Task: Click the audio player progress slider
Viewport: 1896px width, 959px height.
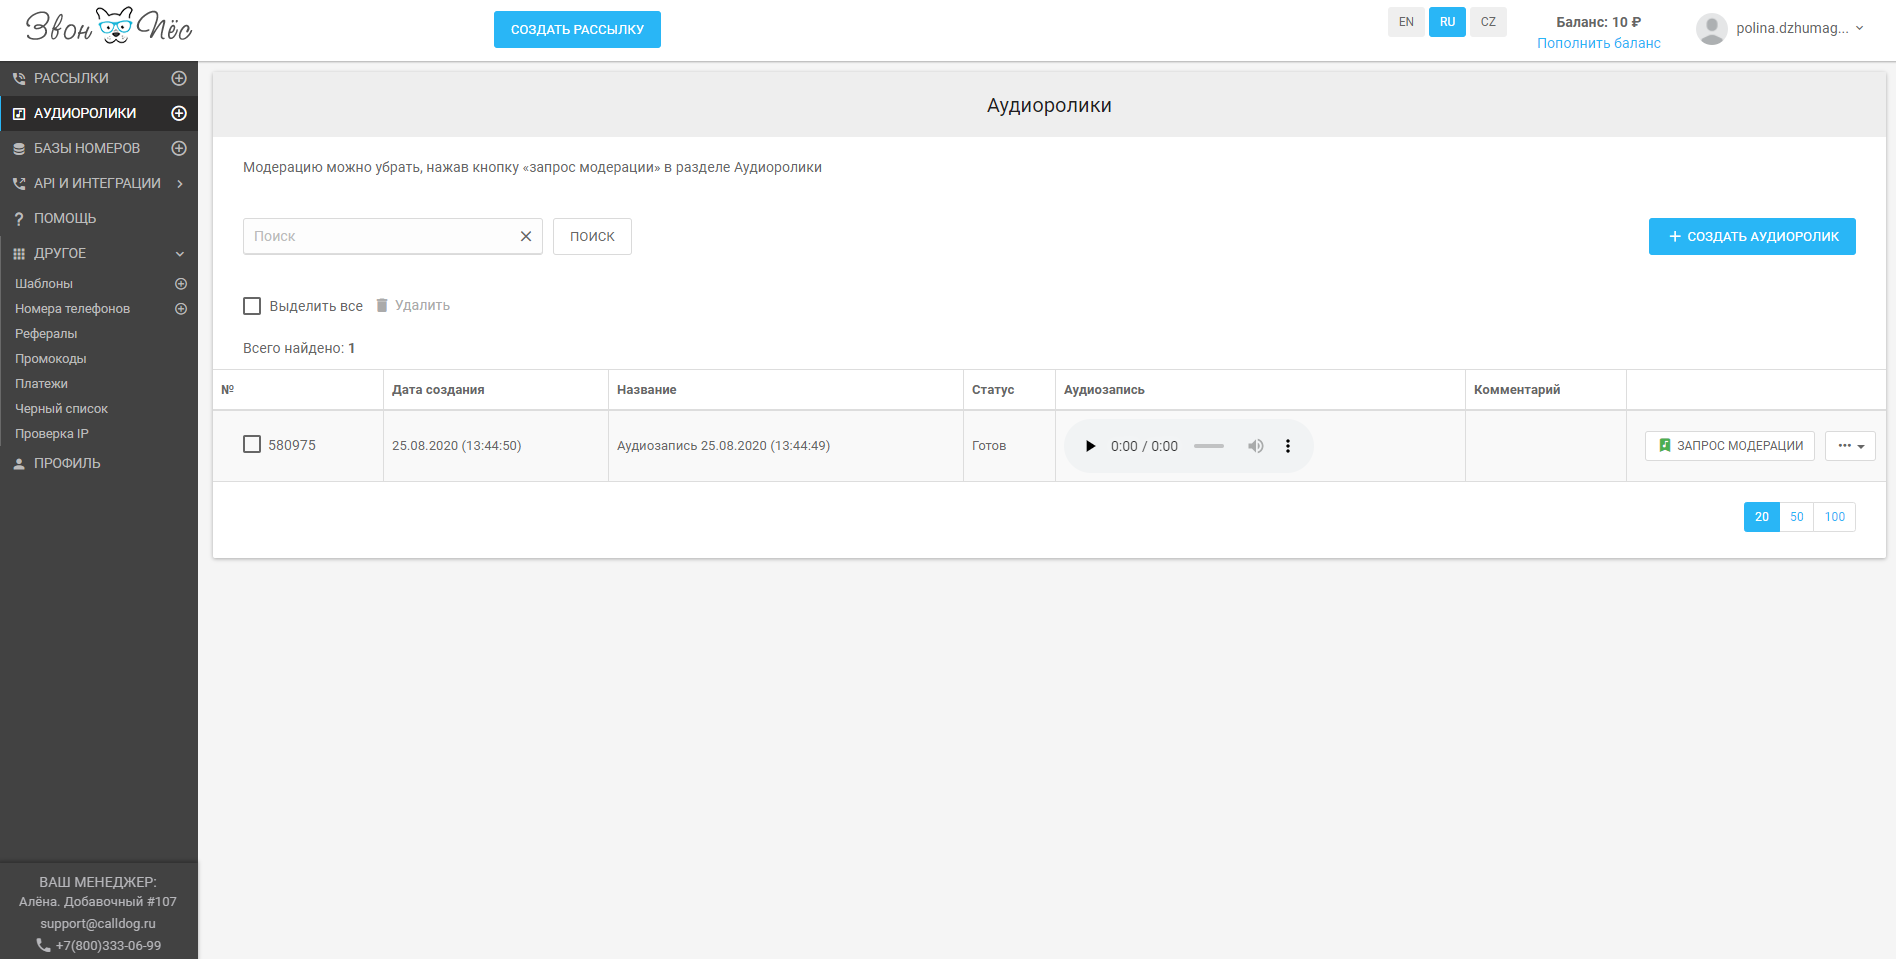Action: point(1209,446)
